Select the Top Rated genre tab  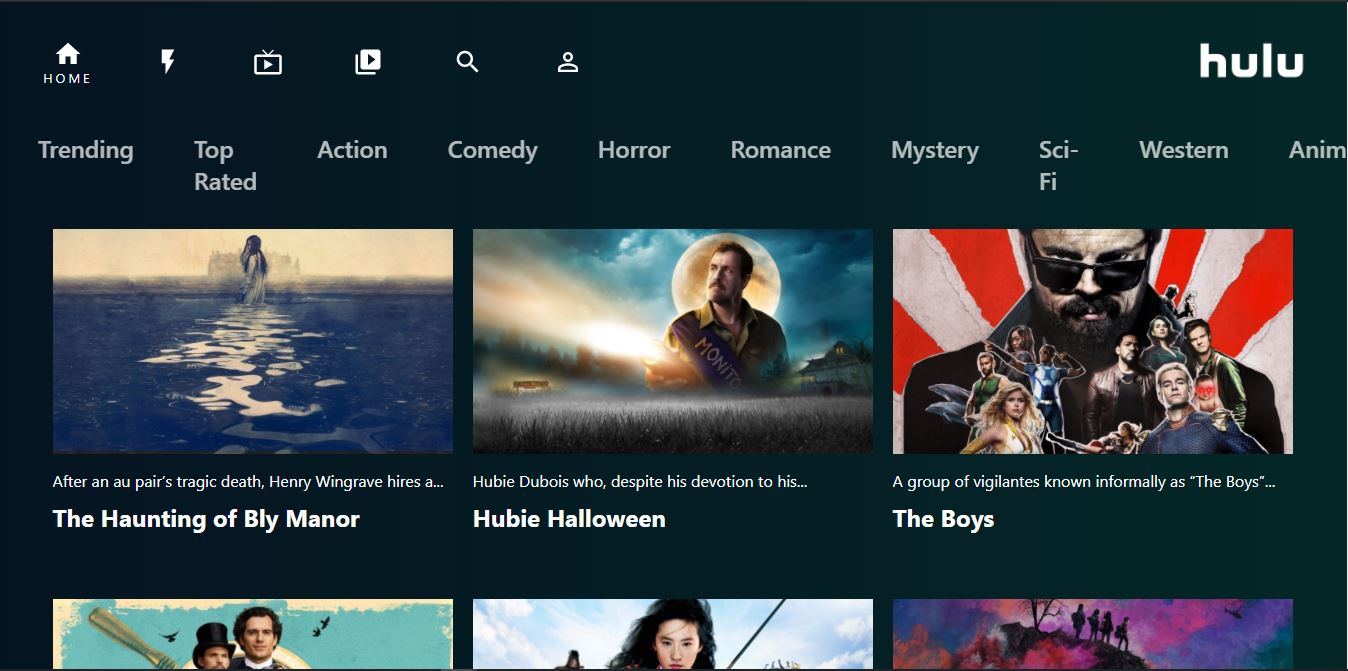tap(225, 166)
